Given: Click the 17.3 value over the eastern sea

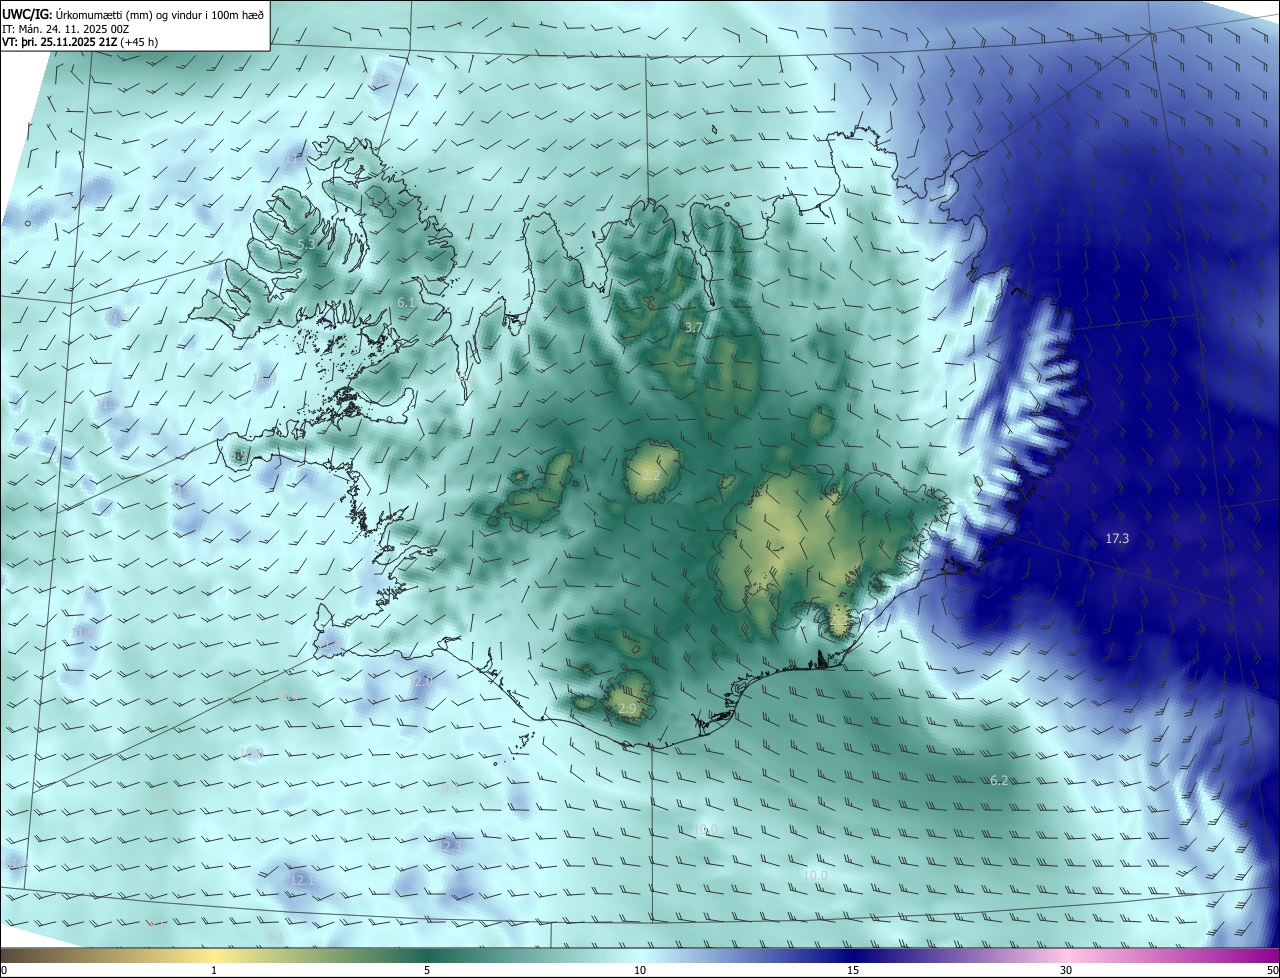Looking at the screenshot, I should point(1117,539).
